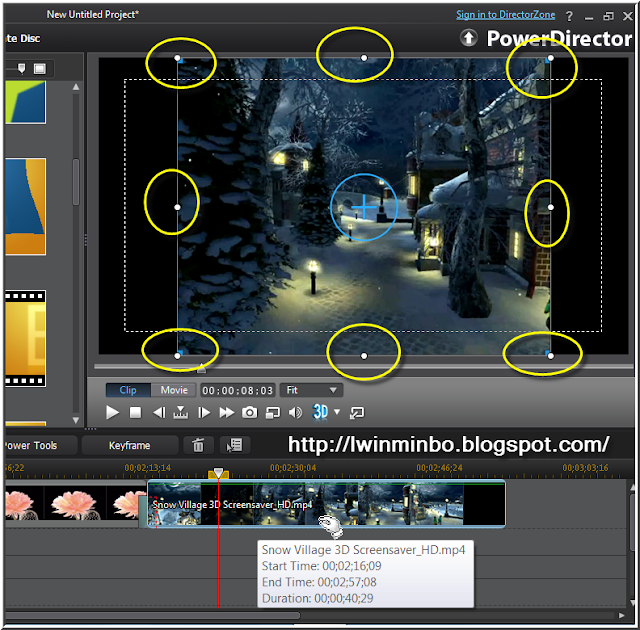
Task: Click the timeline horizontal scrollbar thumb
Action: pos(153,615)
